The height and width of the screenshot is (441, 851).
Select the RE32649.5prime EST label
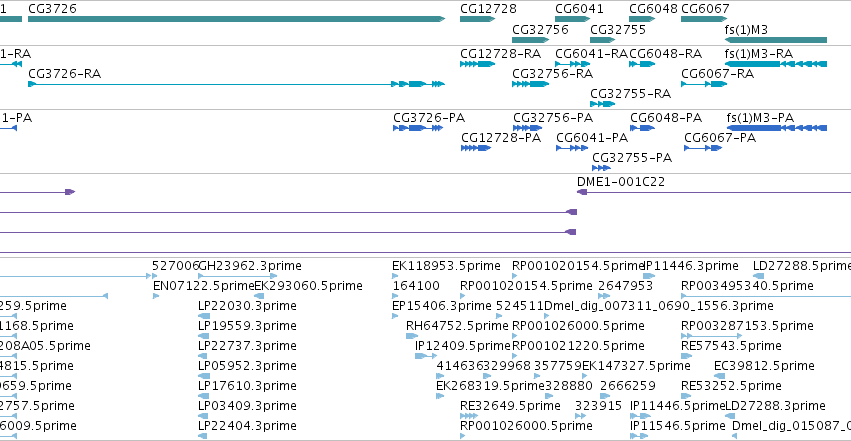510,406
